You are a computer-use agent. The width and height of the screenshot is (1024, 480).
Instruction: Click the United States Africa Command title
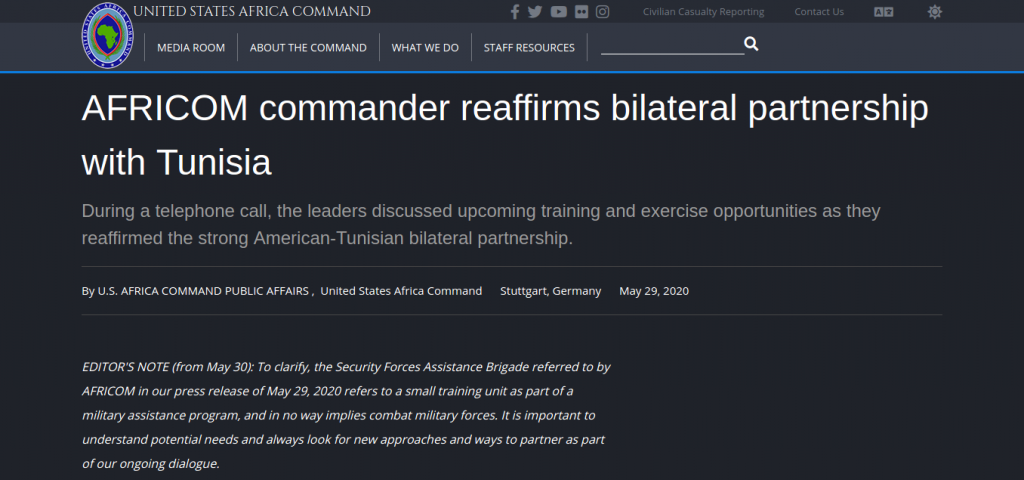251,12
